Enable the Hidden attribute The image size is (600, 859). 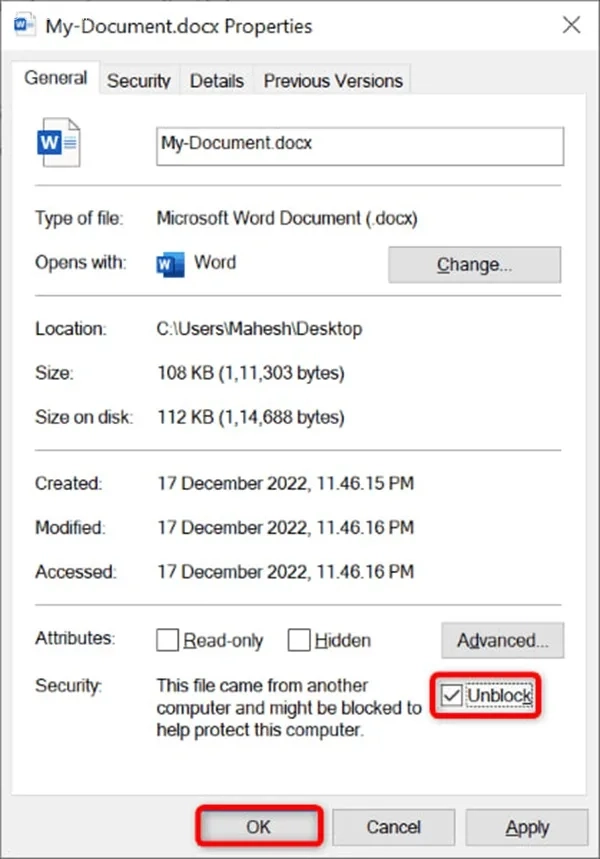(298, 640)
